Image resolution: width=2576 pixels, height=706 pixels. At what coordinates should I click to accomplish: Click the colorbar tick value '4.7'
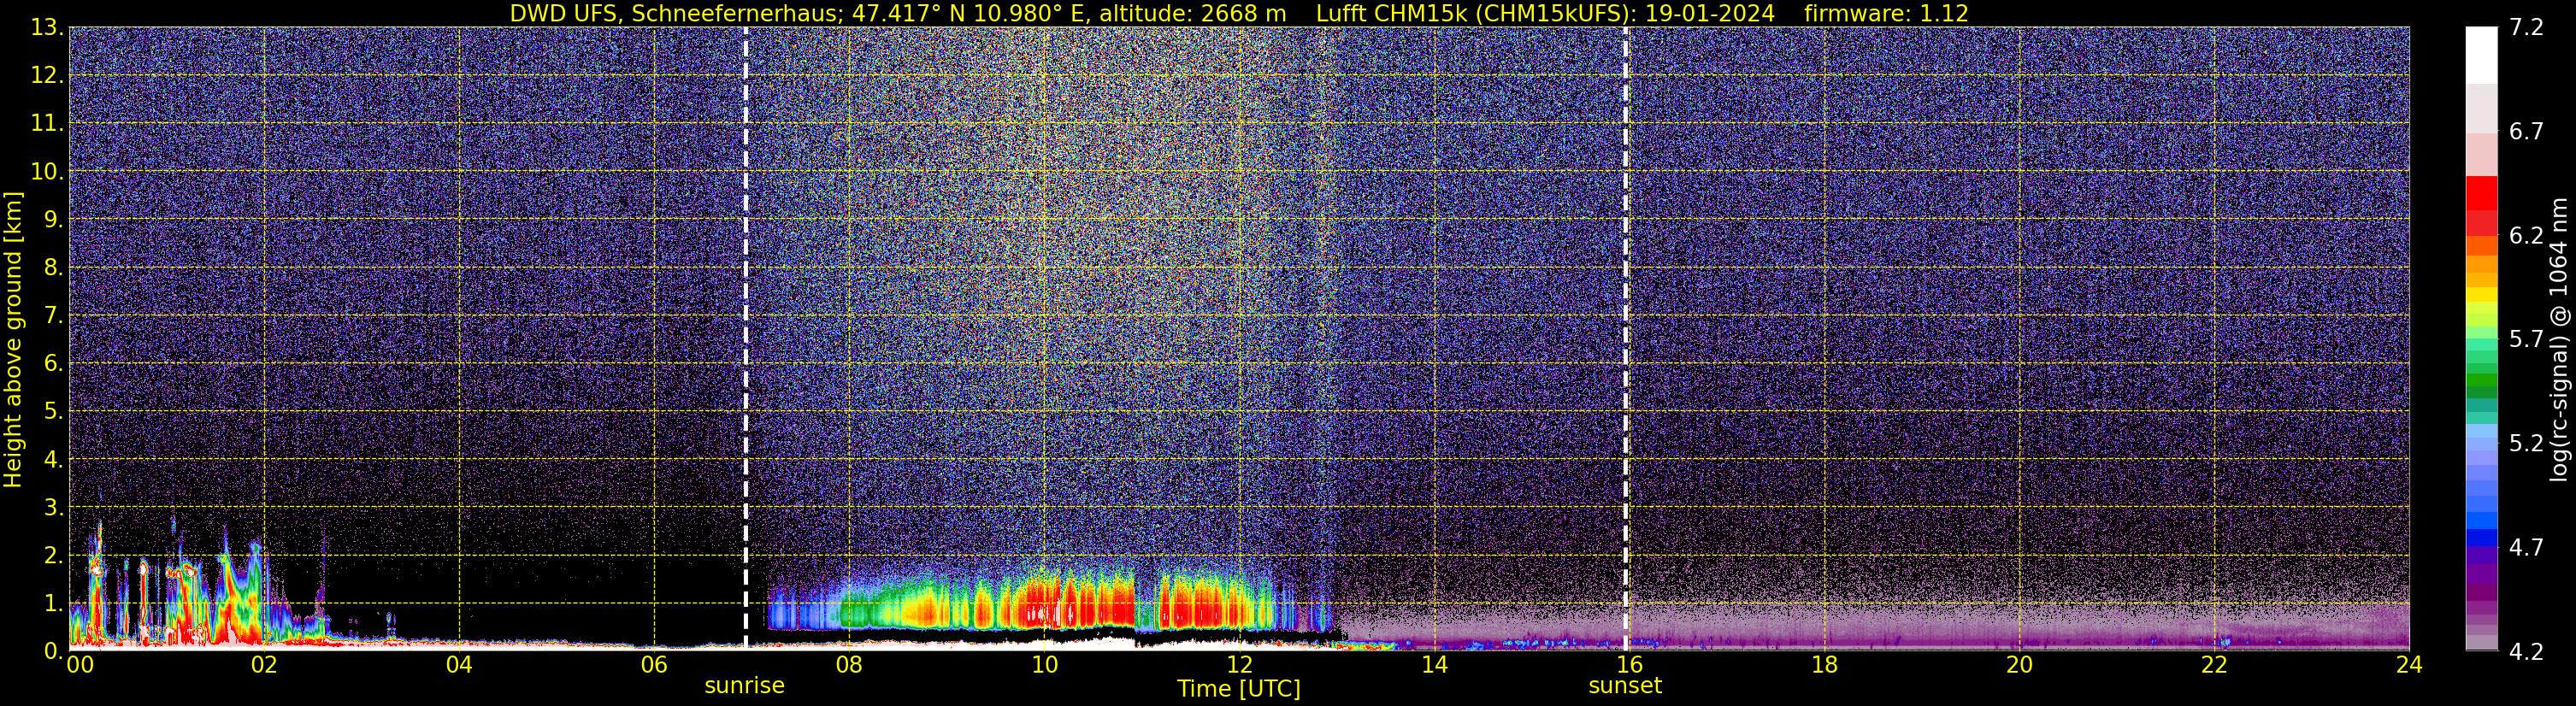point(2526,548)
